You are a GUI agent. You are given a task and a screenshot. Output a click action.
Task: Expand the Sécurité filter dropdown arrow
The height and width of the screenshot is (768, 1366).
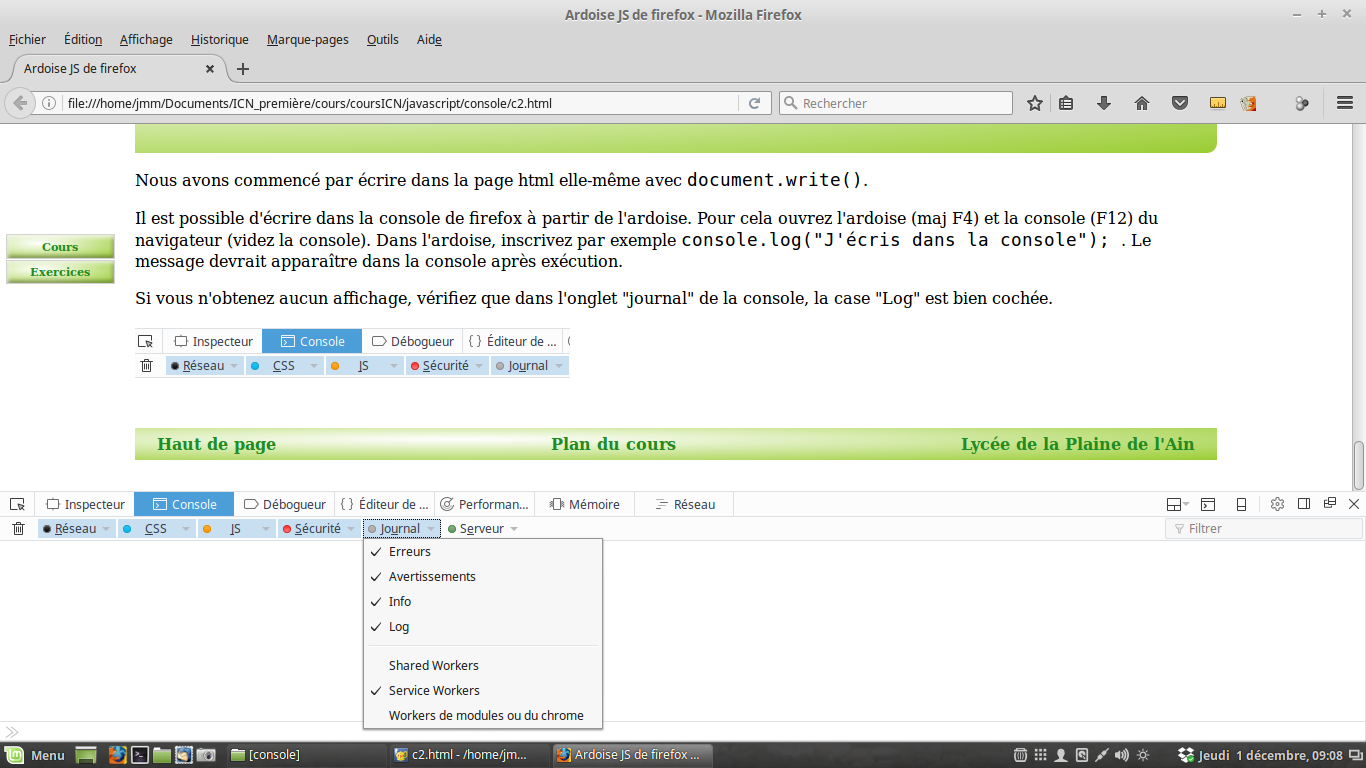350,529
